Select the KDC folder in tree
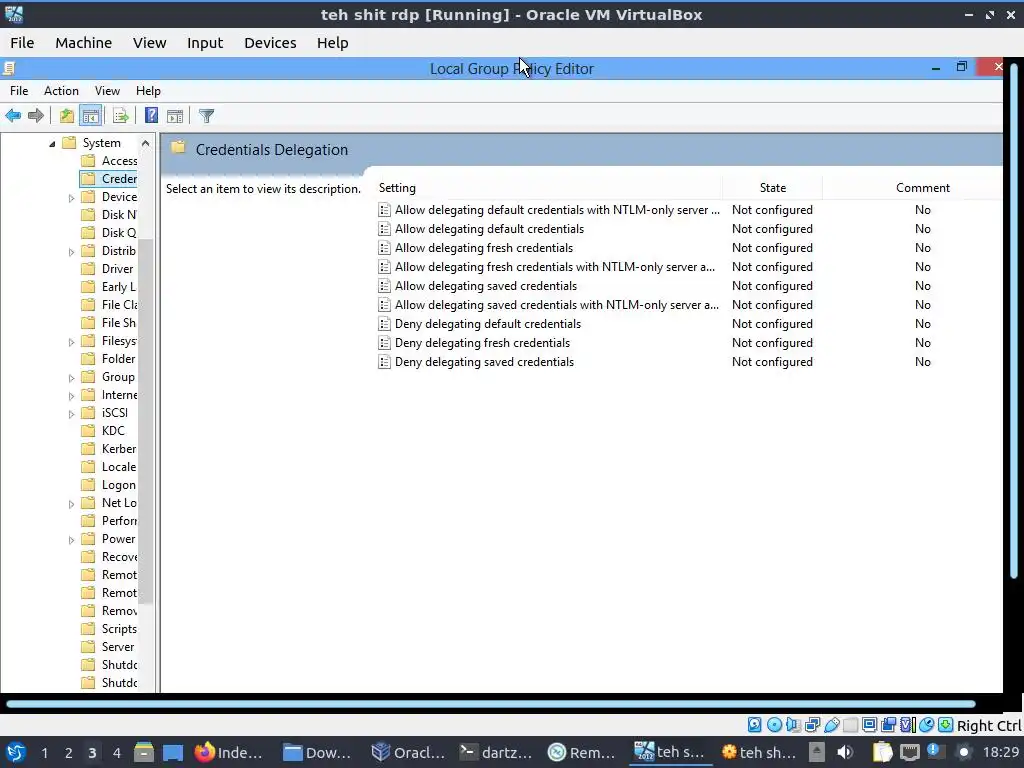 pyautogui.click(x=112, y=431)
